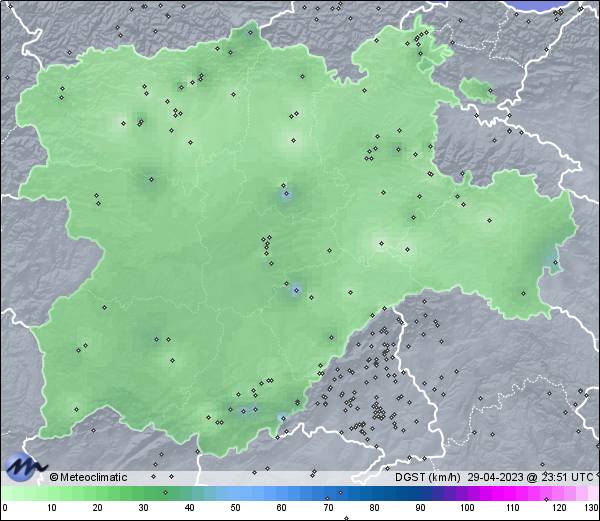The height and width of the screenshot is (521, 600).
Task: Select the station marker inside the small isolated green enclave
Action: pos(490,91)
